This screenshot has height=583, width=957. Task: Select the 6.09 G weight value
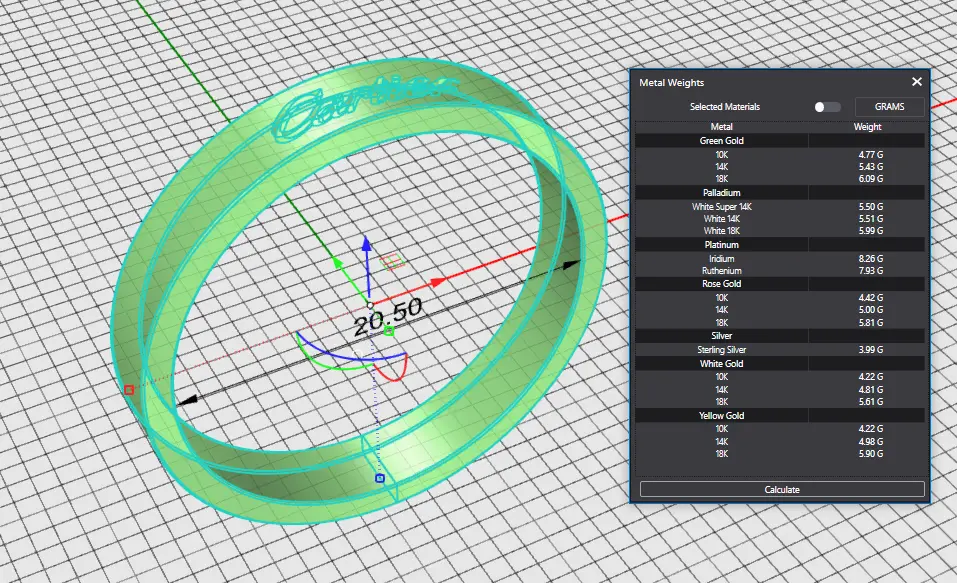click(x=871, y=179)
